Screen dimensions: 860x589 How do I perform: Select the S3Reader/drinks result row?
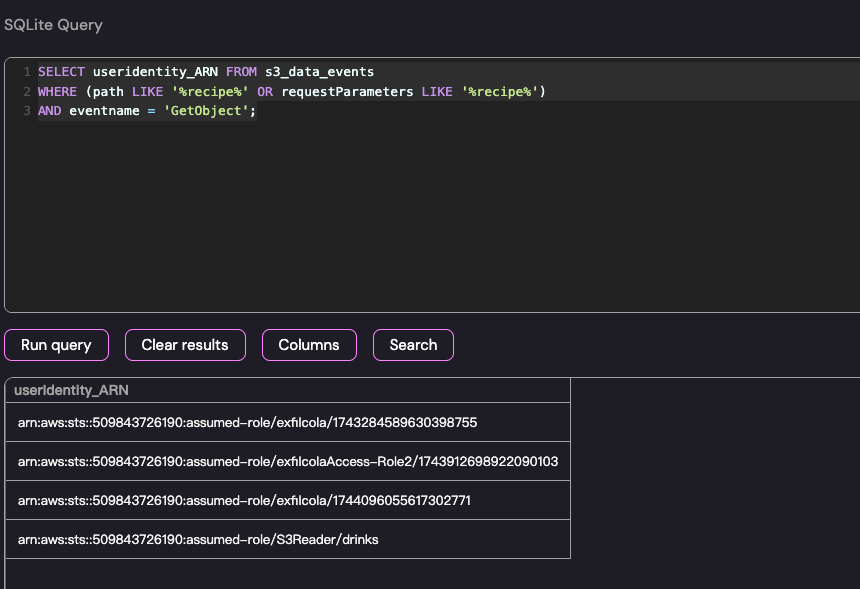198,539
